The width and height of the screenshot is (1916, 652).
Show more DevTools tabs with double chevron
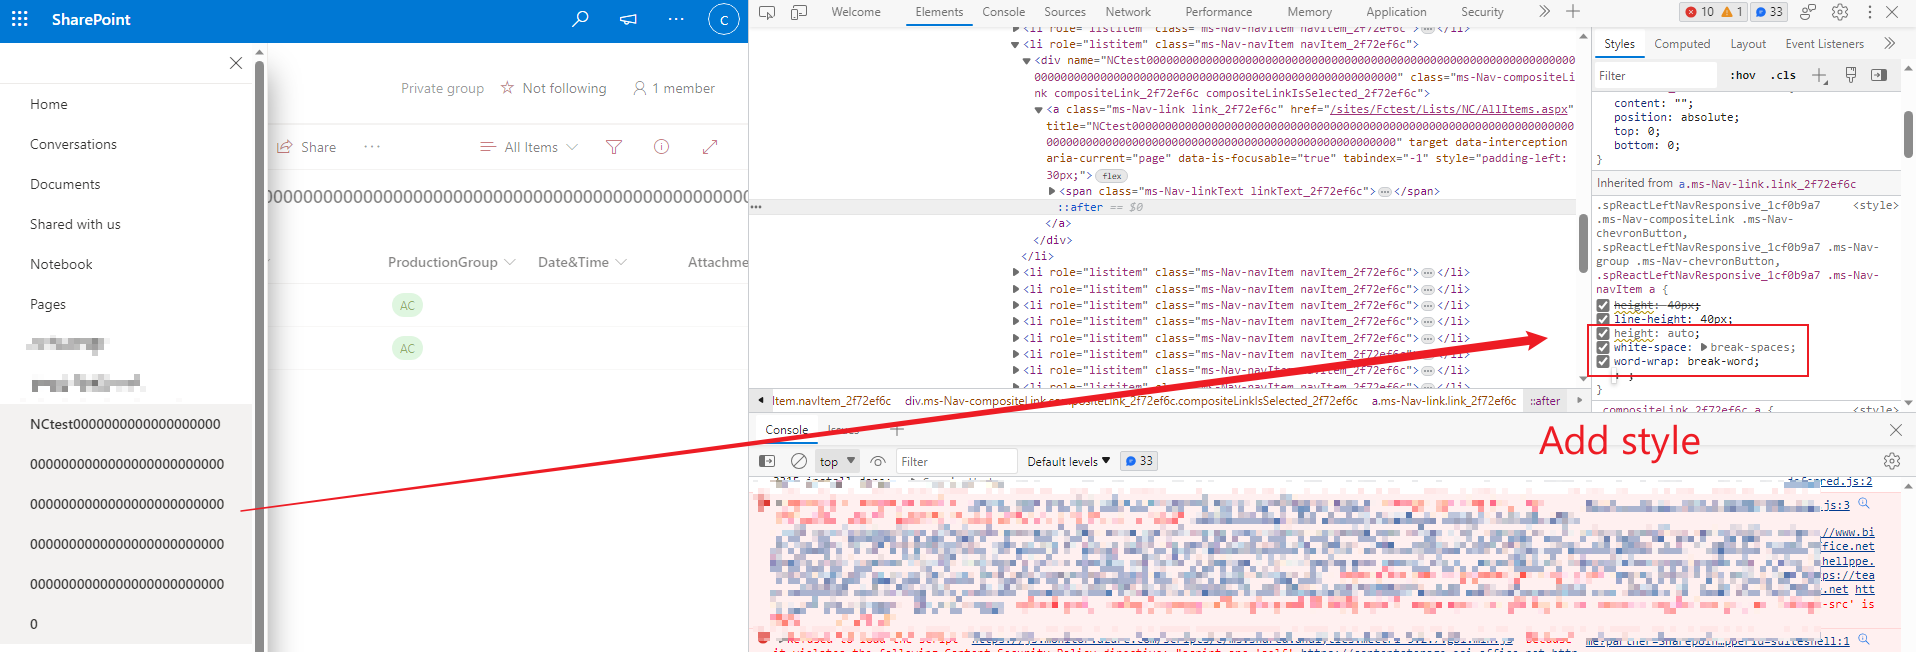coord(1544,12)
